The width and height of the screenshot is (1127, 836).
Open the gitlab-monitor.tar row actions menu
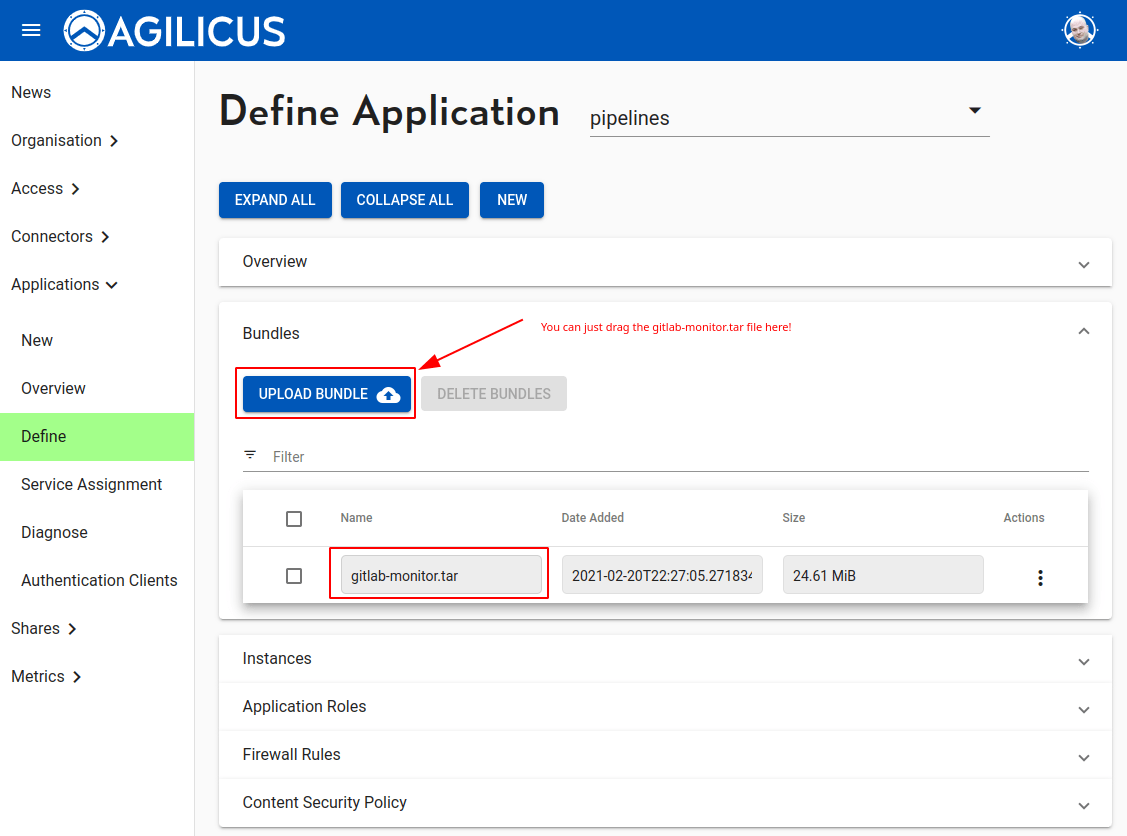[x=1040, y=577]
